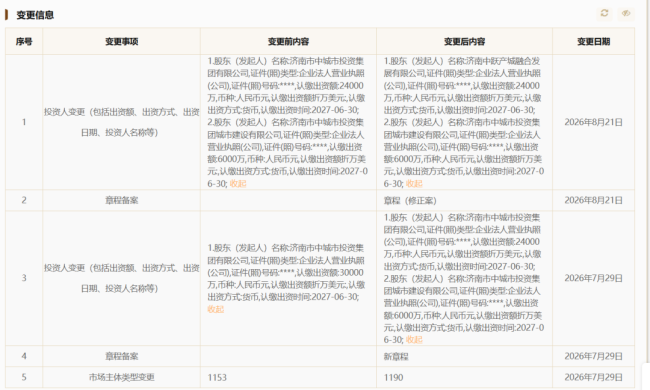Click the 新章程 cell
The image size is (650, 390).
396,356
